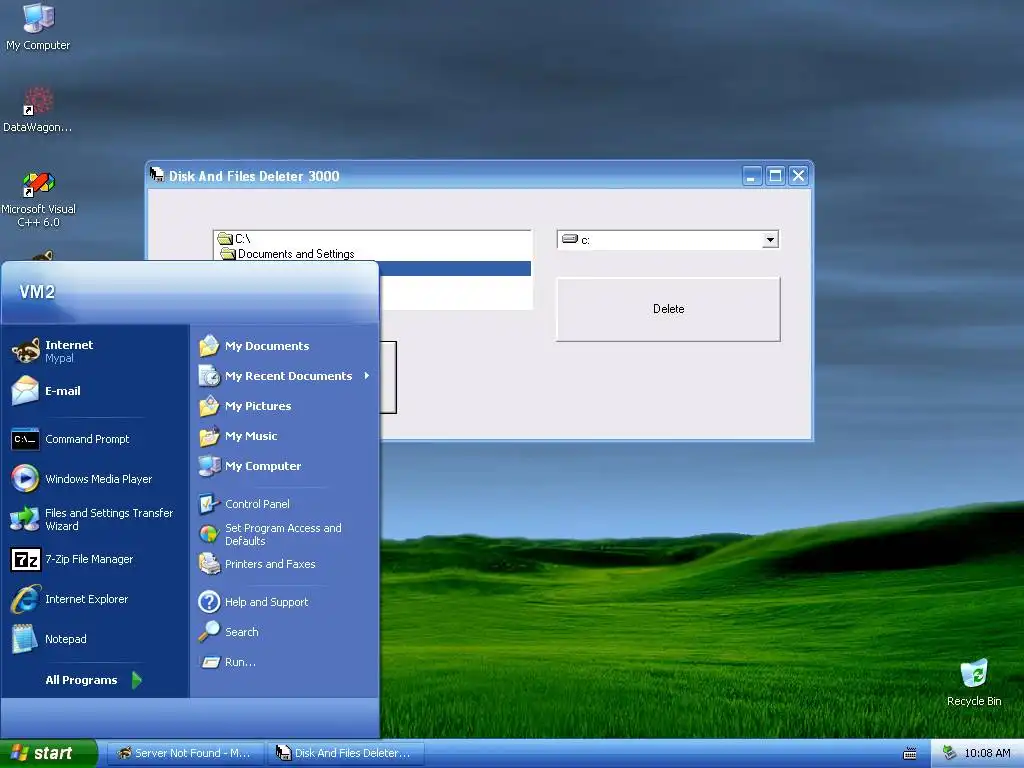Launch Command Prompt from Start menu
This screenshot has height=768, width=1024.
pos(95,439)
